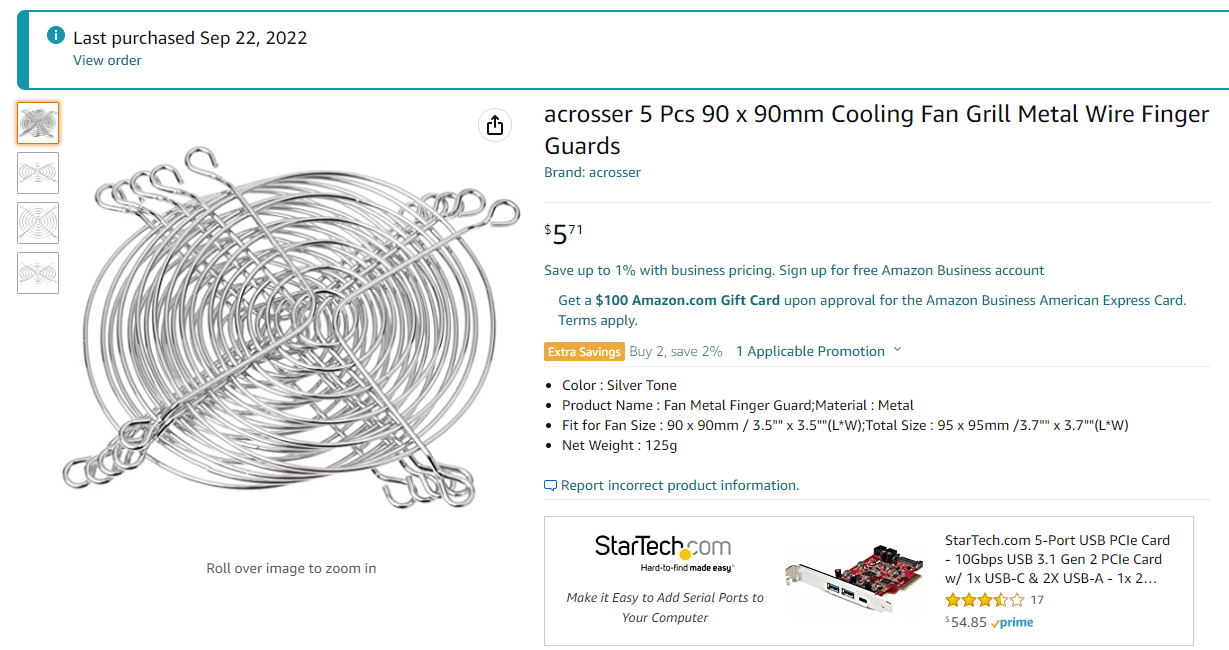Click the StarTech.com logo in the ad

point(663,547)
